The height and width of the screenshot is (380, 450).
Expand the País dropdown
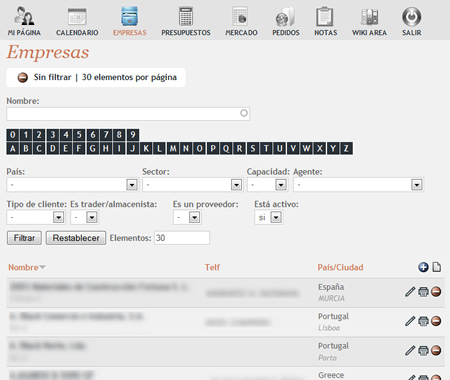click(132, 184)
